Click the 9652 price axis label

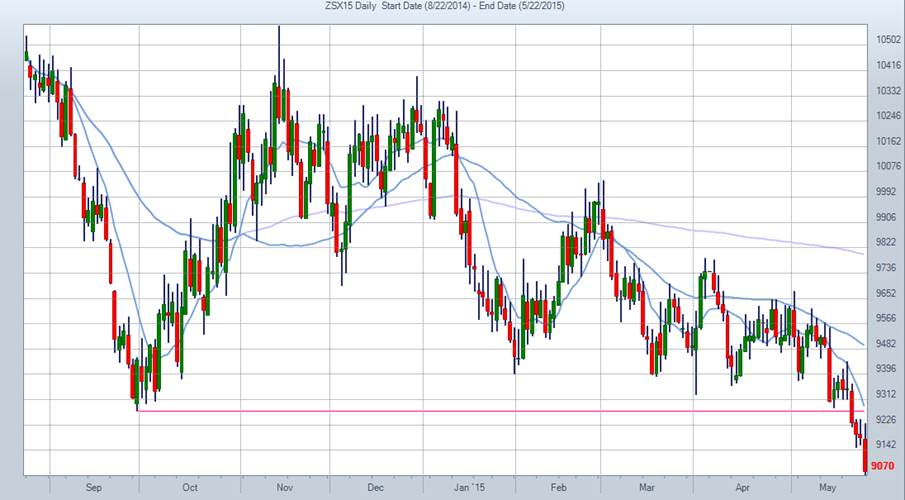tap(884, 293)
